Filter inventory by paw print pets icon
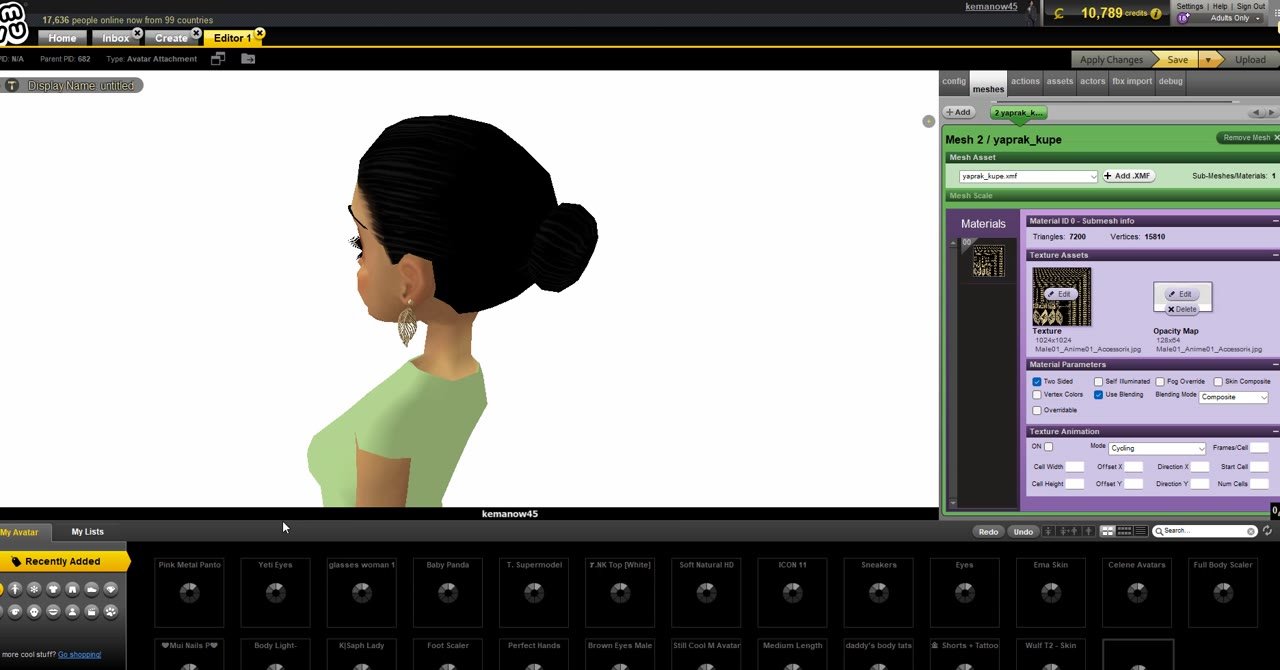Screen dimensions: 1280x670 pos(111,611)
